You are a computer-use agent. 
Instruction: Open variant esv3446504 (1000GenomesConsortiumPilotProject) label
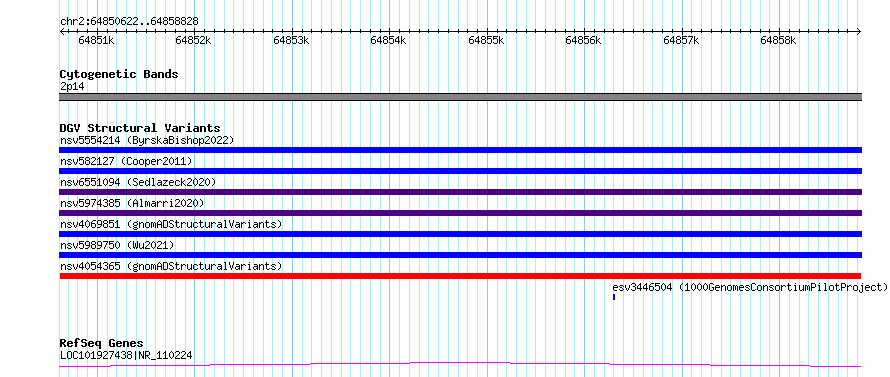pos(750,287)
